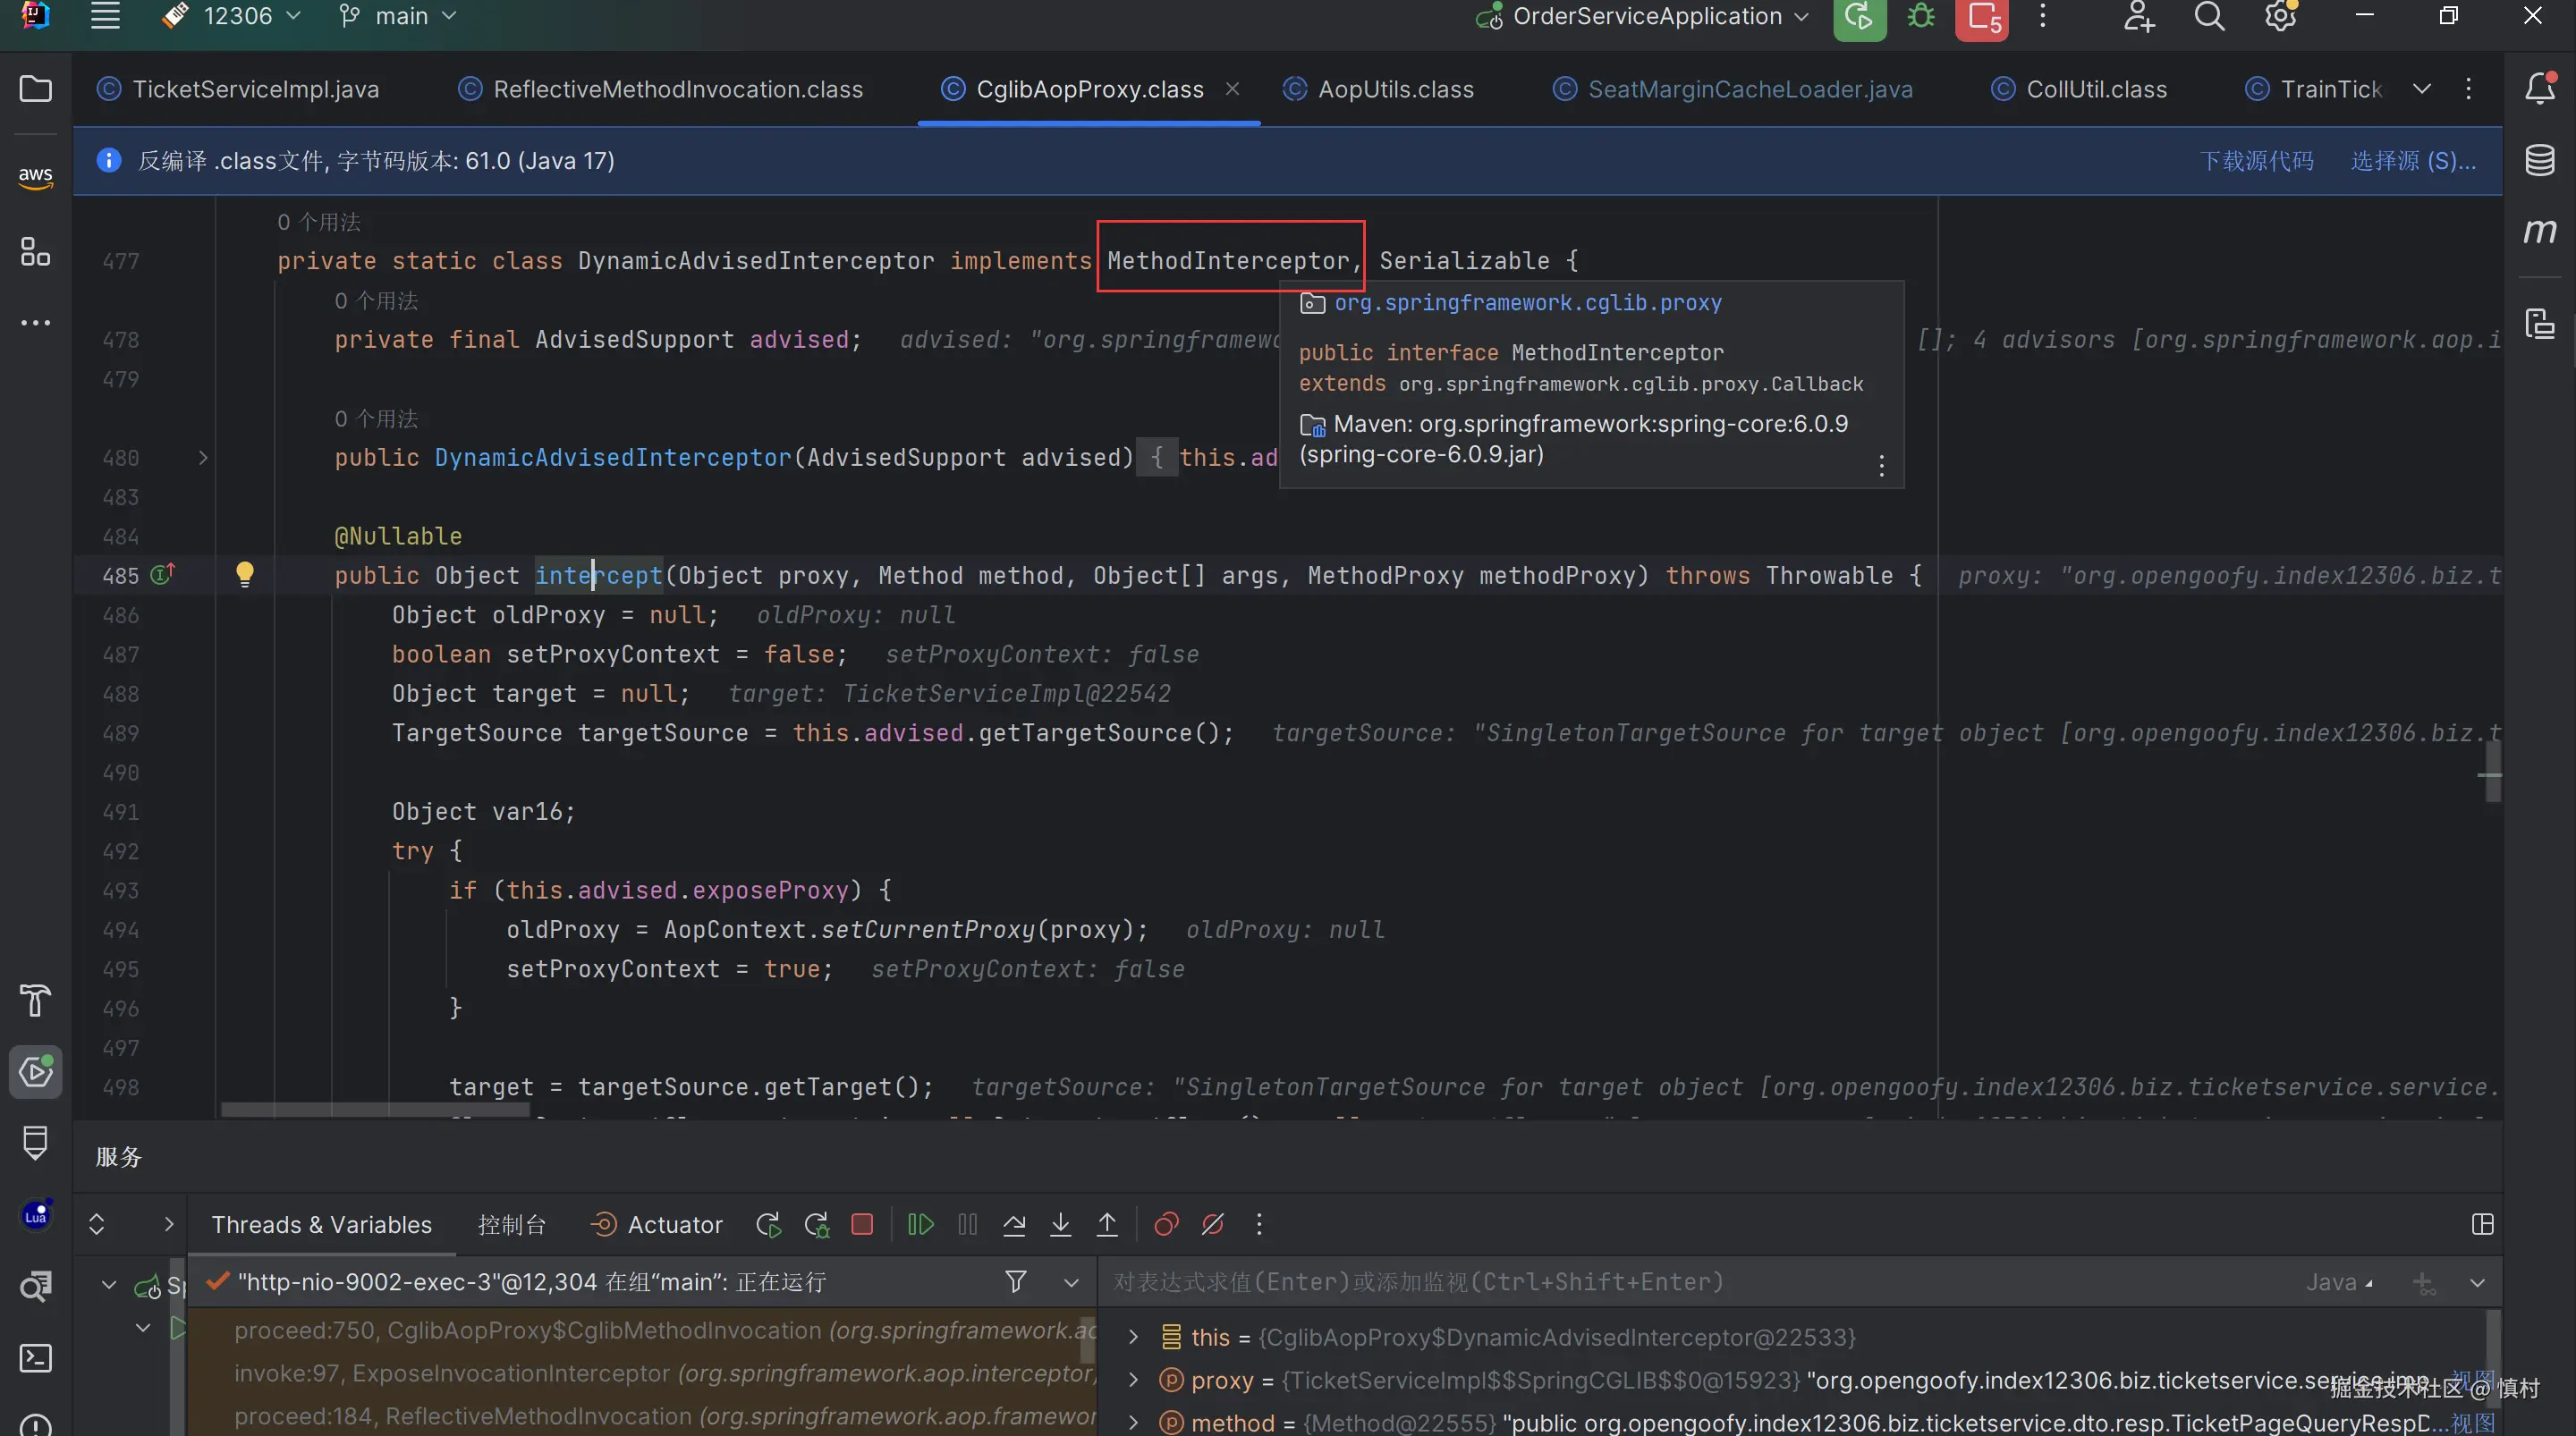Click the 下载源代码 download sources link

2256,161
